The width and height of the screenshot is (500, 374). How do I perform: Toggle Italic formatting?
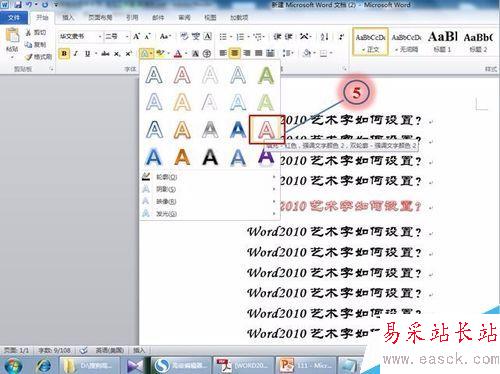(x=76, y=53)
